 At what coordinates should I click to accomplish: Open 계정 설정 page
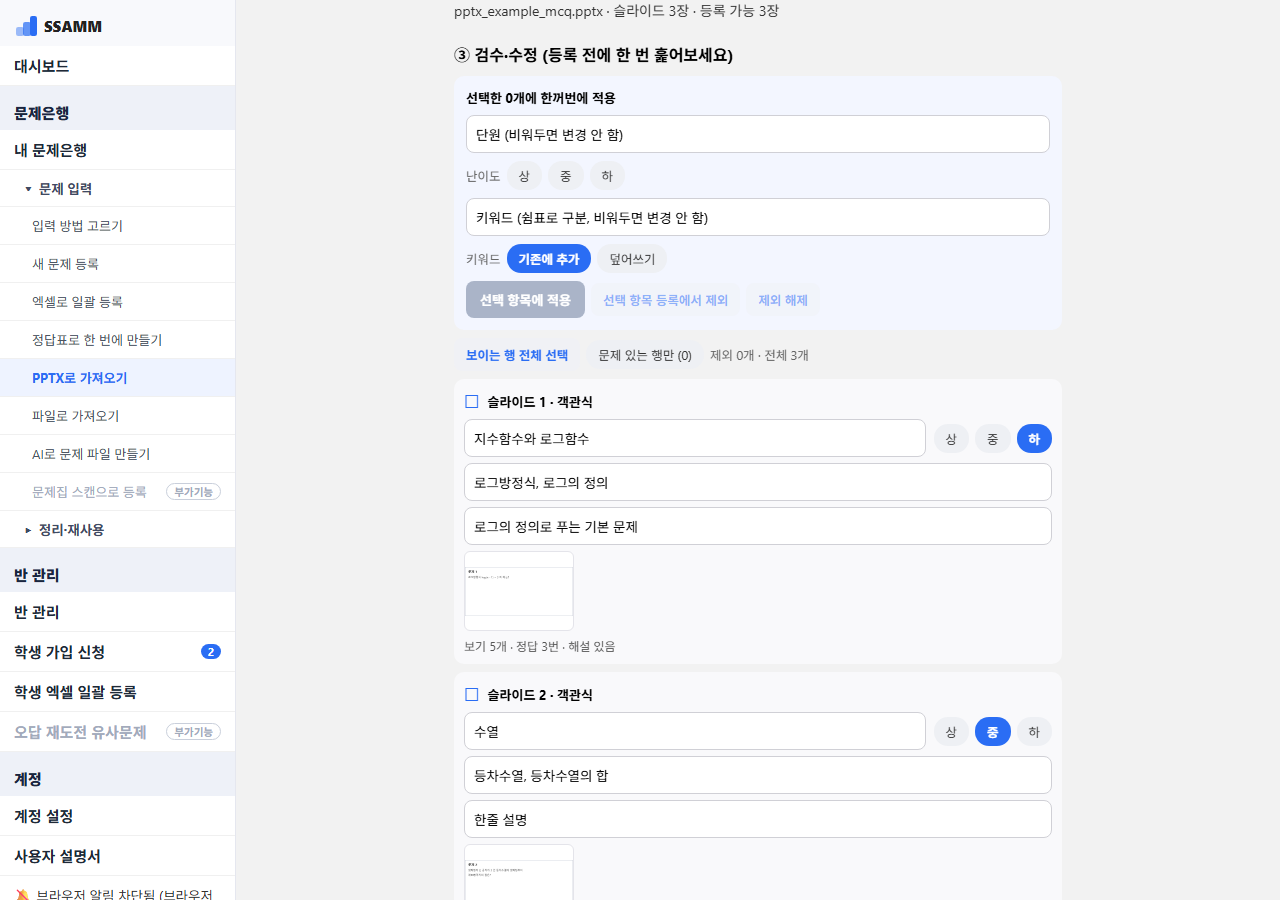[117, 816]
